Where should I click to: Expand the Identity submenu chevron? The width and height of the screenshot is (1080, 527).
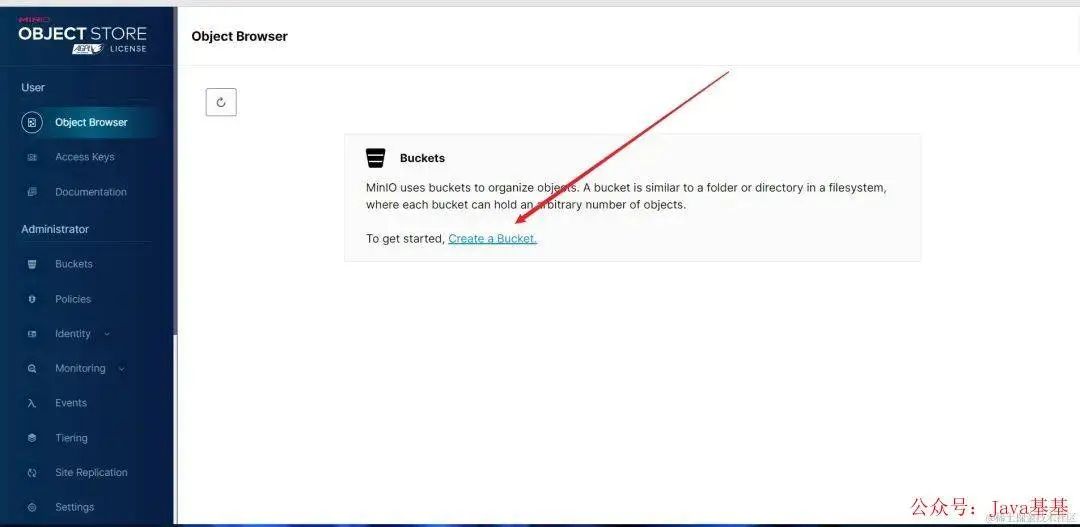point(107,334)
